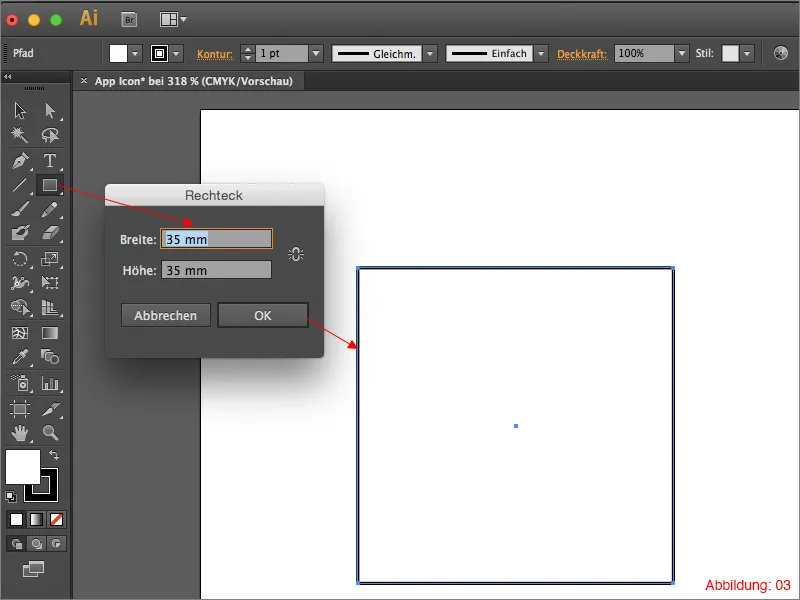Close the App Icon document tab
The image size is (800, 600).
coord(84,81)
